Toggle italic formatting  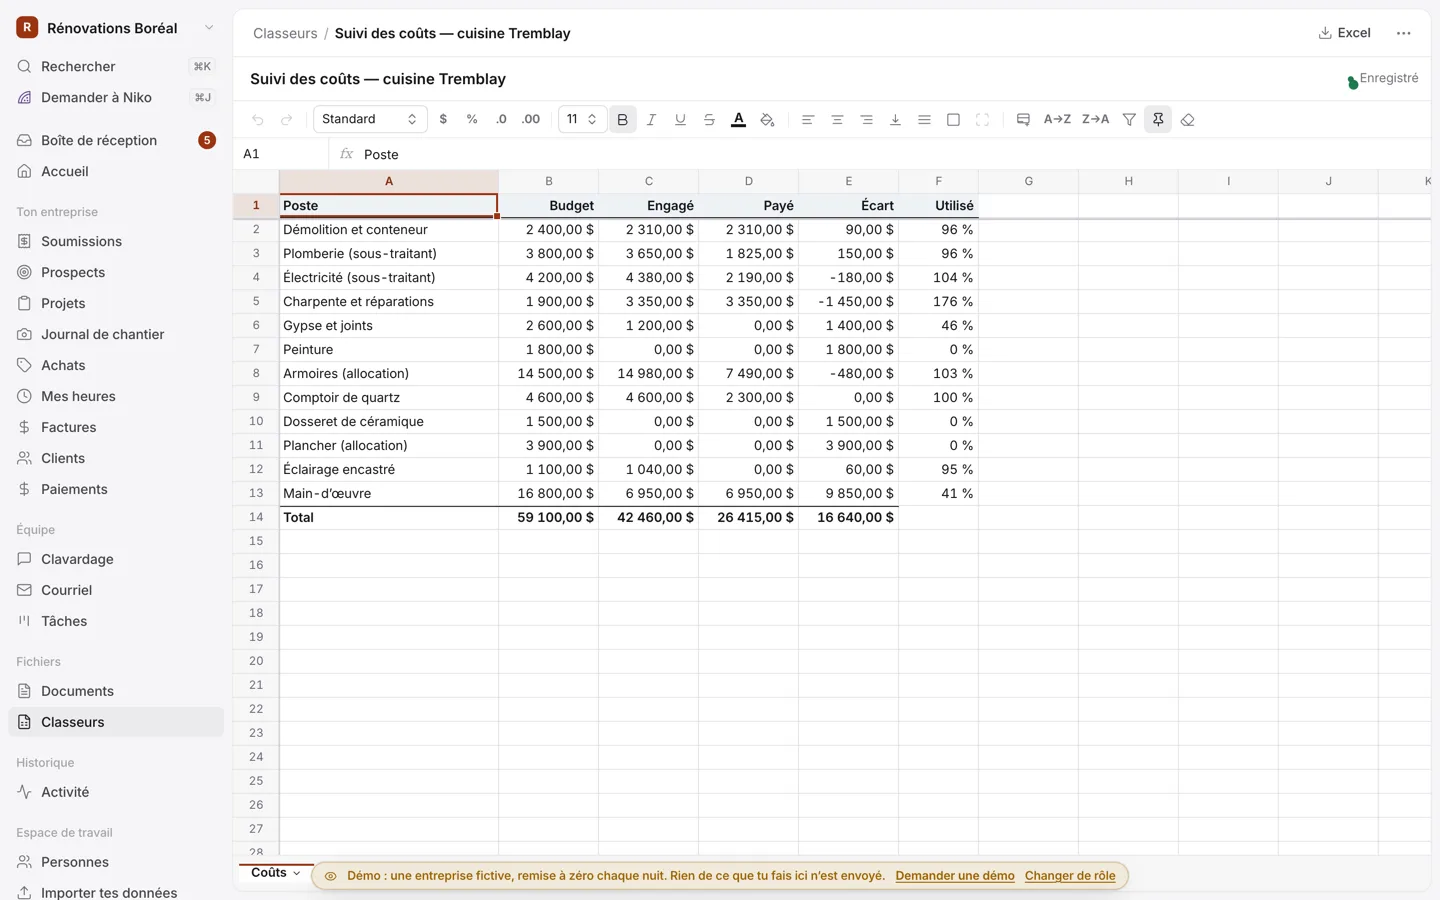(x=651, y=120)
